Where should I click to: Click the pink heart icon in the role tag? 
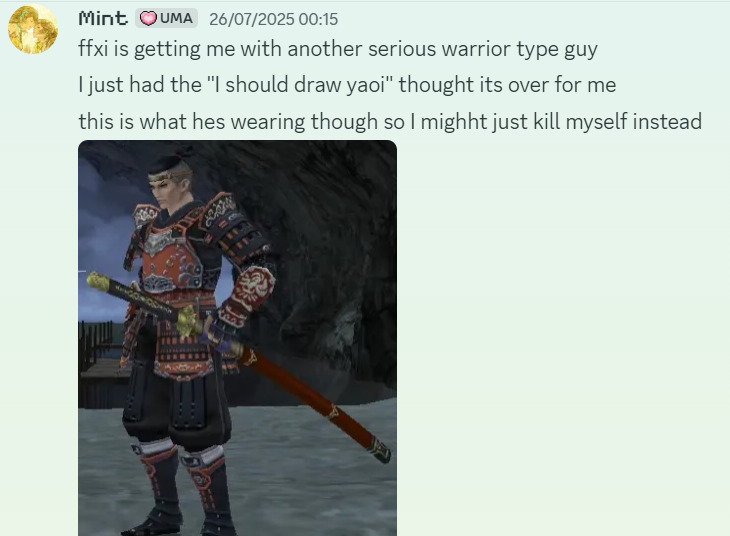coord(148,19)
